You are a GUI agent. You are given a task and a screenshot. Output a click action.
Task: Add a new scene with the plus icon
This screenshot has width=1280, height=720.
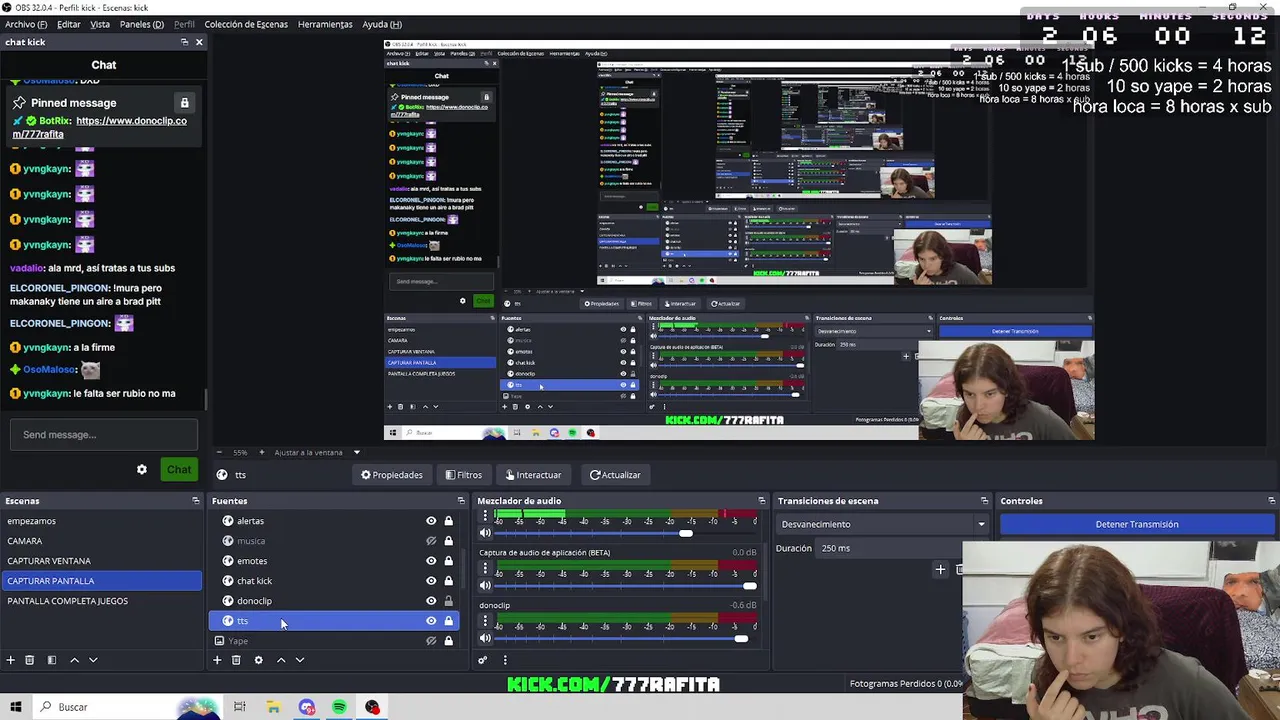click(11, 660)
